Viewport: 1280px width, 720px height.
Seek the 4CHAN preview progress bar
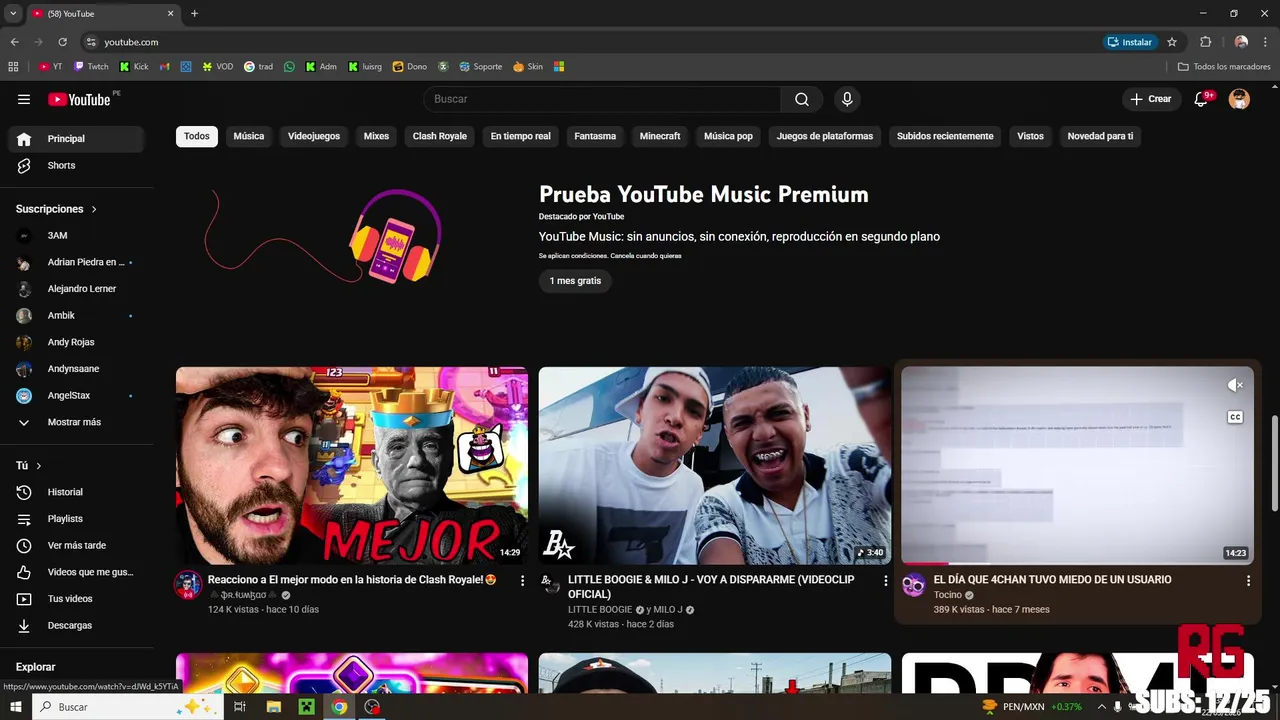[x=1077, y=564]
